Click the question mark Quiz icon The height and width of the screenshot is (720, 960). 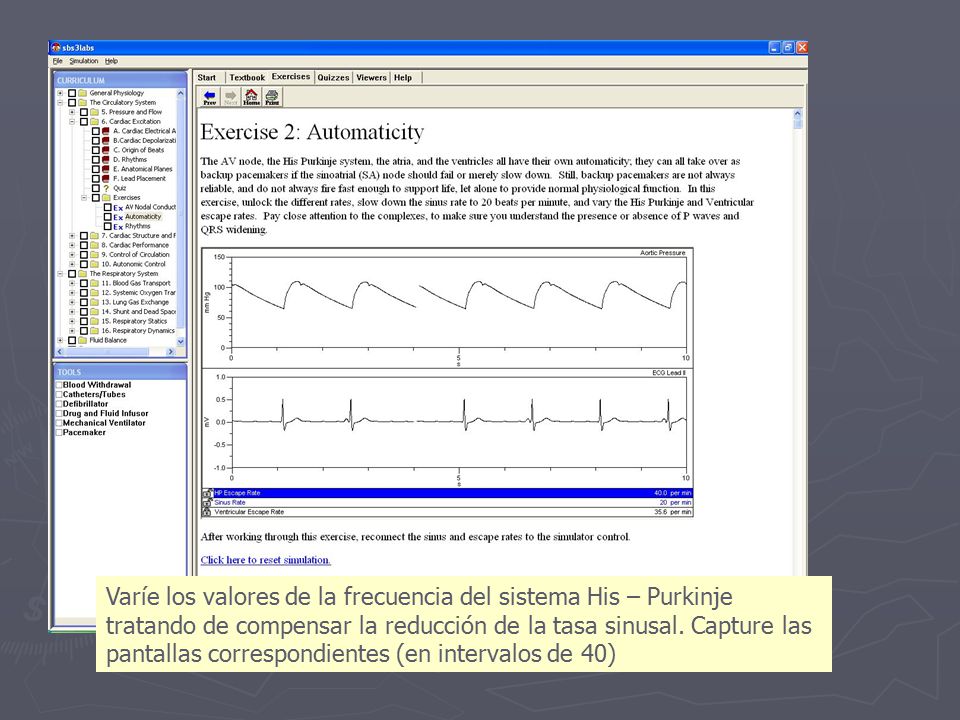106,188
